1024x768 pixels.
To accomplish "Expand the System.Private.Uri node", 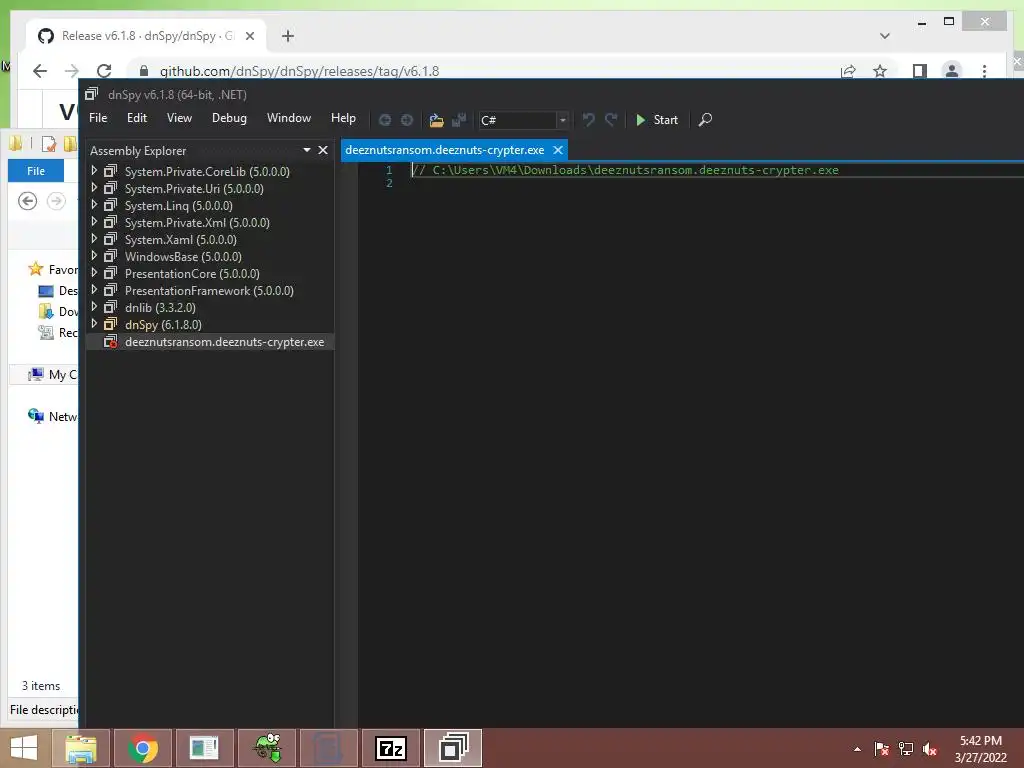I will 94,188.
